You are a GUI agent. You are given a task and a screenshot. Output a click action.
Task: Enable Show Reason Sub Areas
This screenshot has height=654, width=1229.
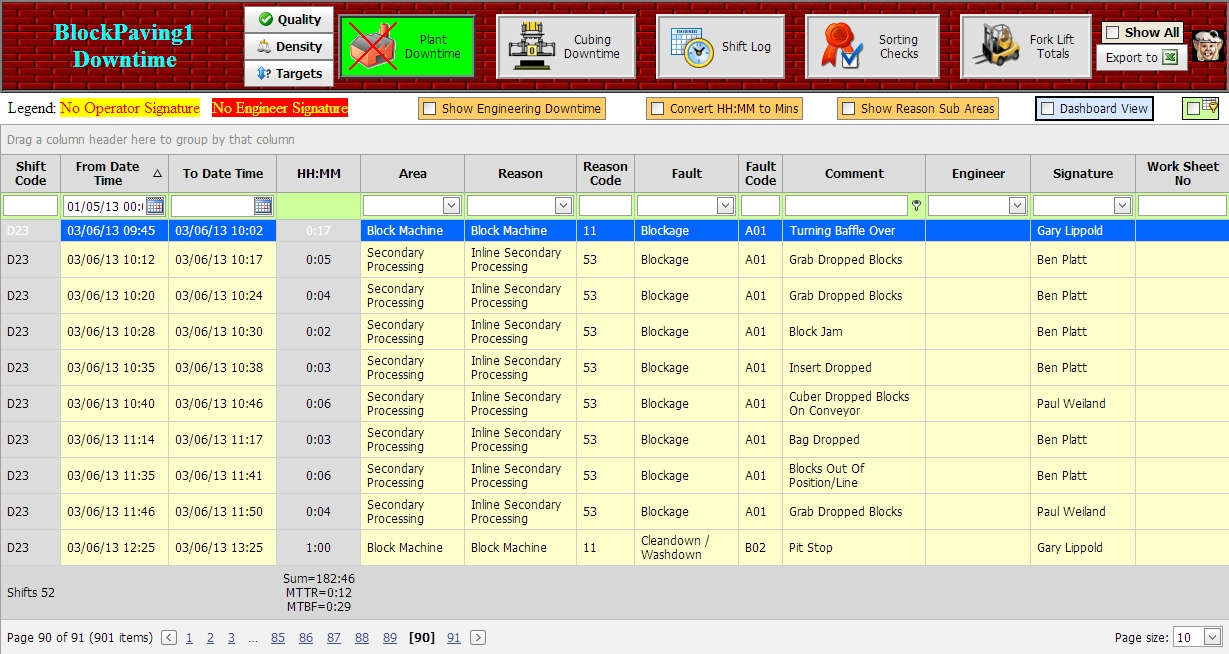click(848, 109)
